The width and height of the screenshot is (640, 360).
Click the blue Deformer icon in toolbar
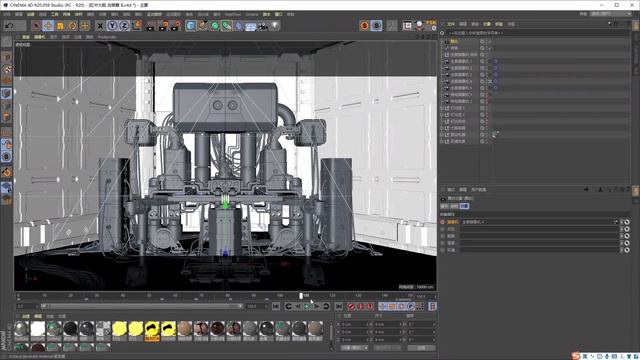point(239,26)
